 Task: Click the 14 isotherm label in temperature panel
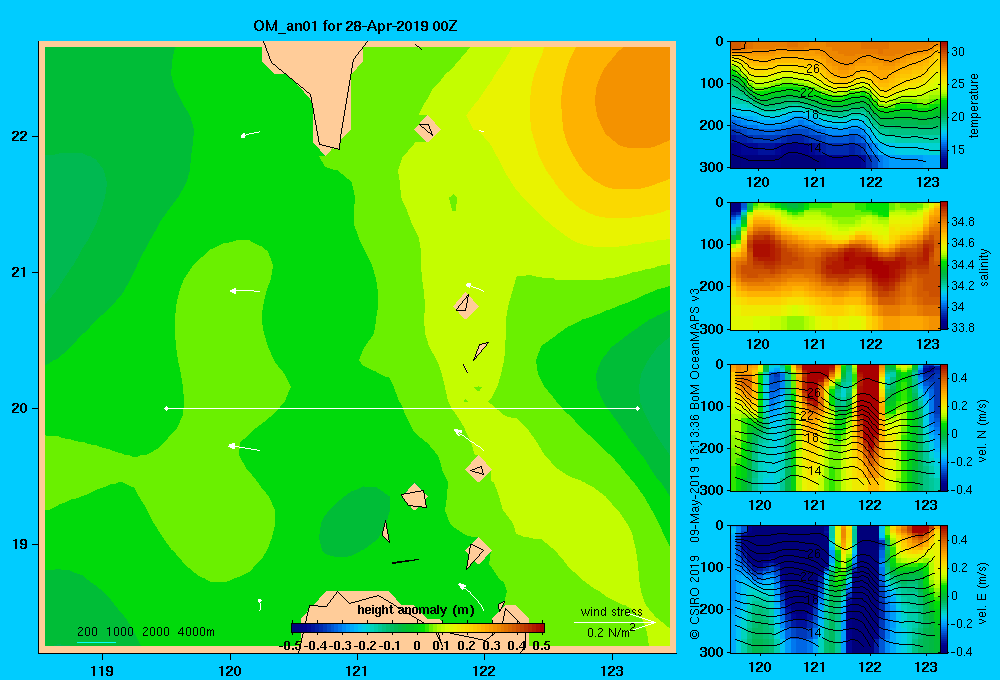814,148
